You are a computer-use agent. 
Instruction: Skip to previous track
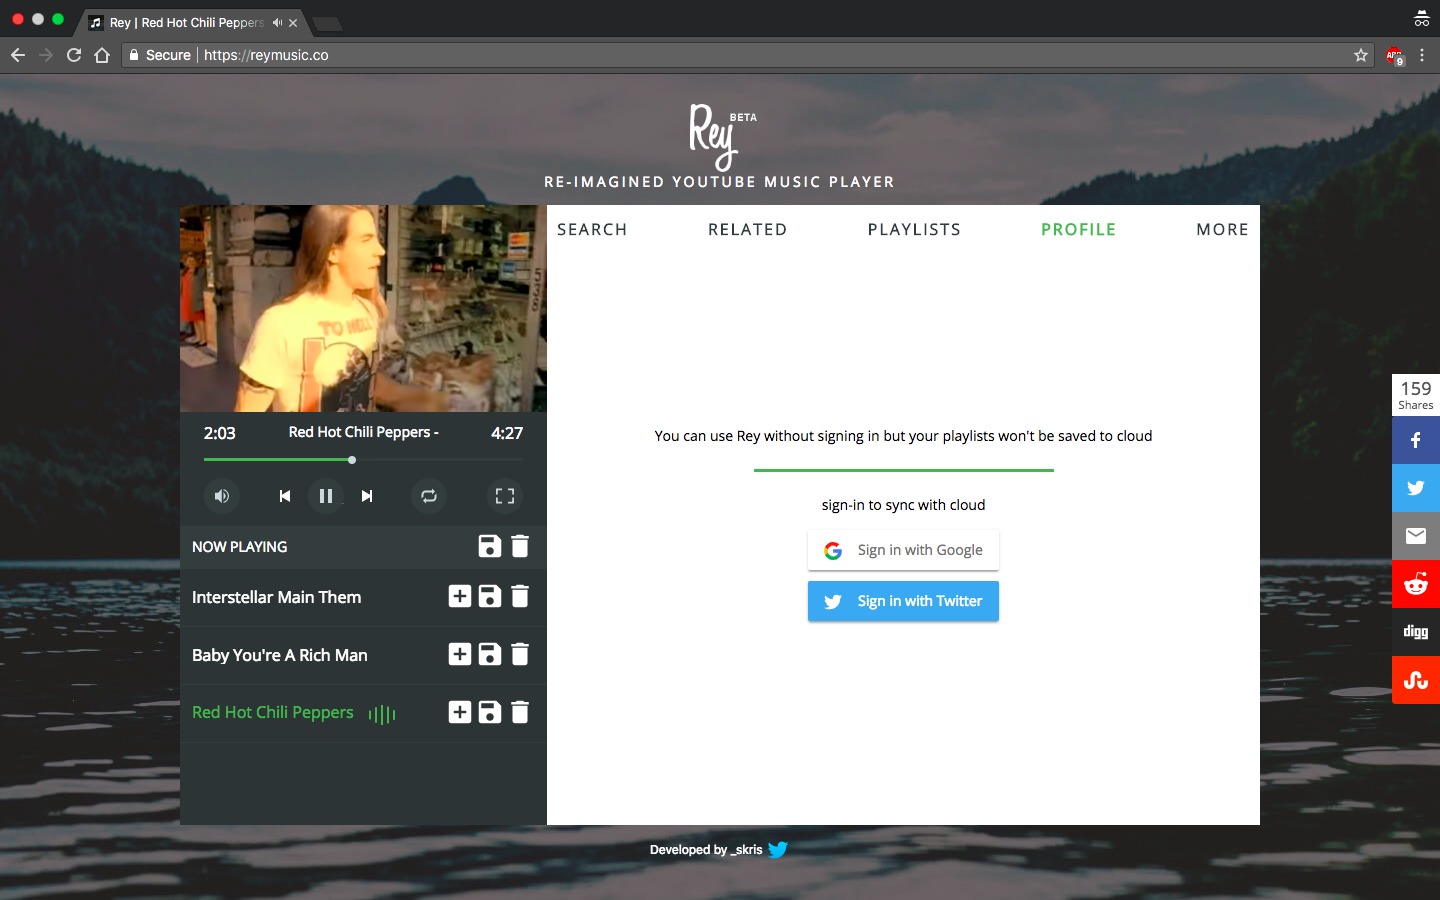tap(285, 496)
